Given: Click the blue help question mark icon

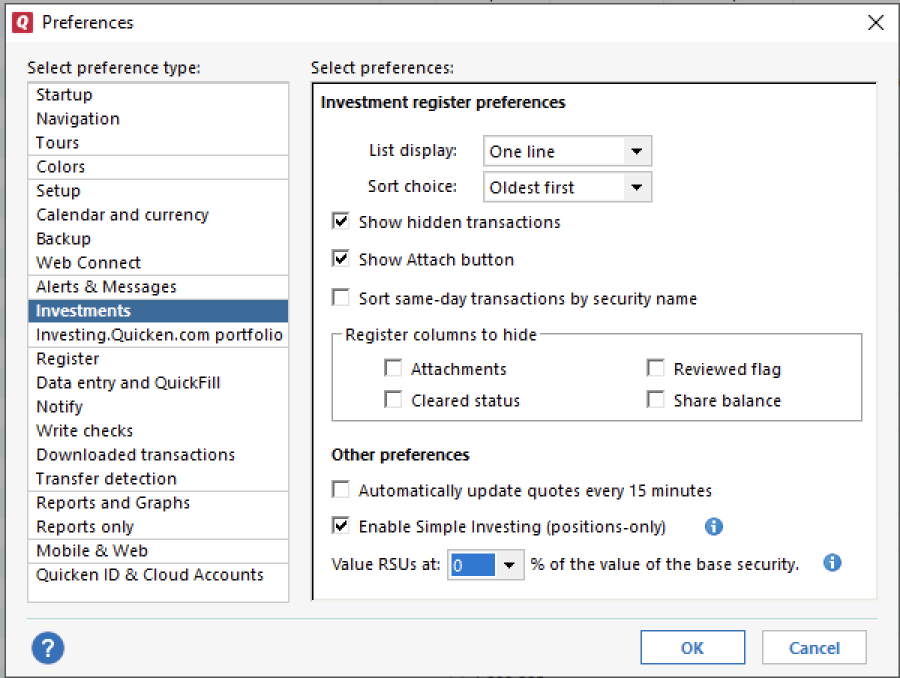Looking at the screenshot, I should (48, 648).
